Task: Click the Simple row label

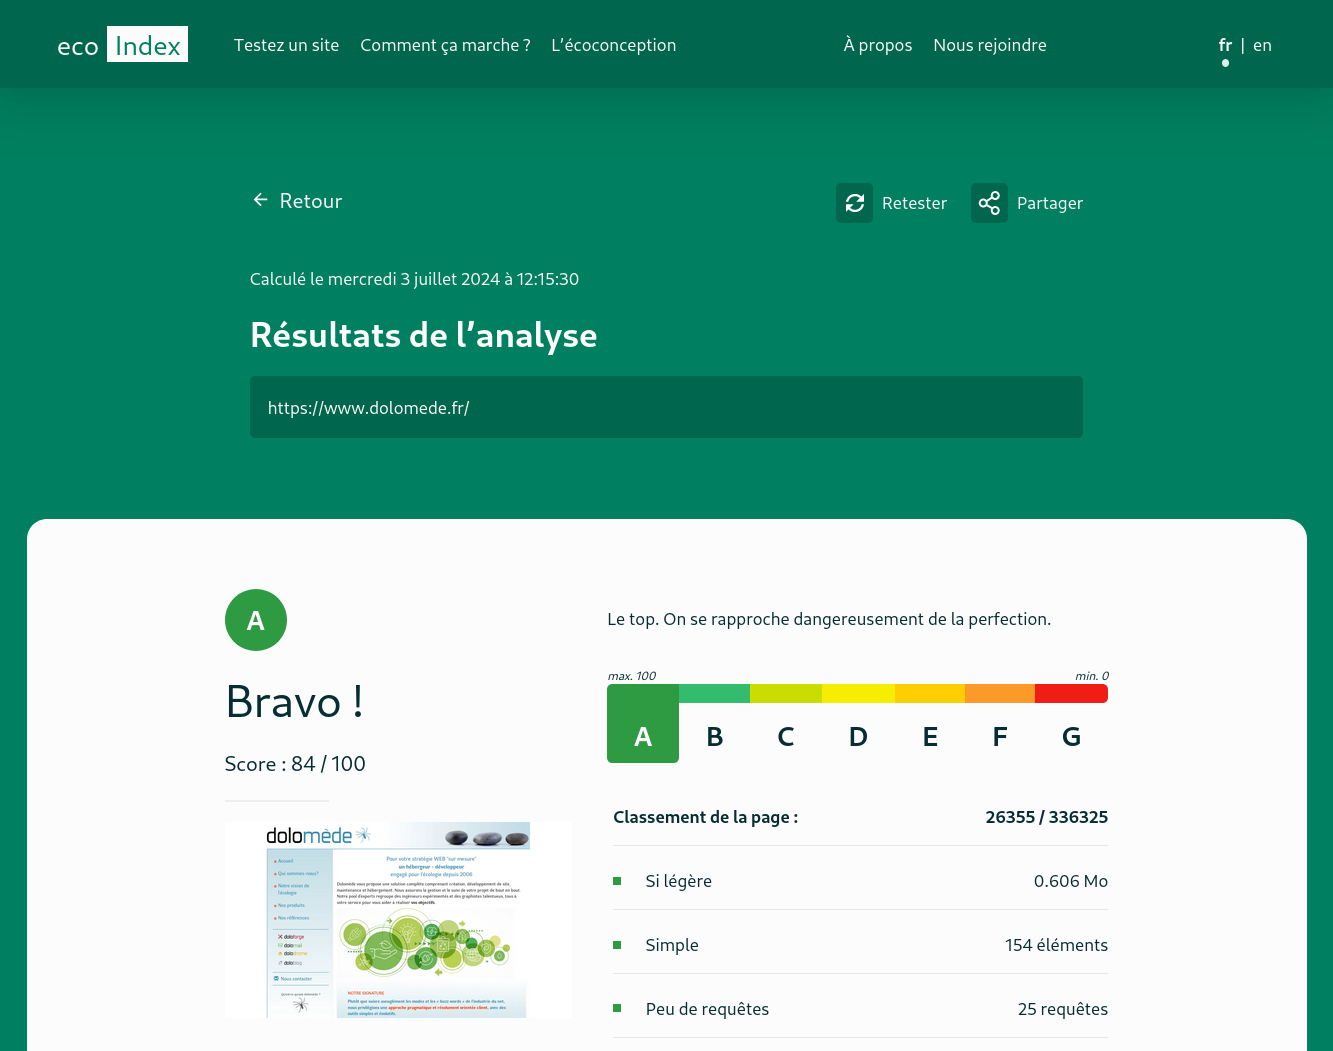Action: pyautogui.click(x=672, y=945)
